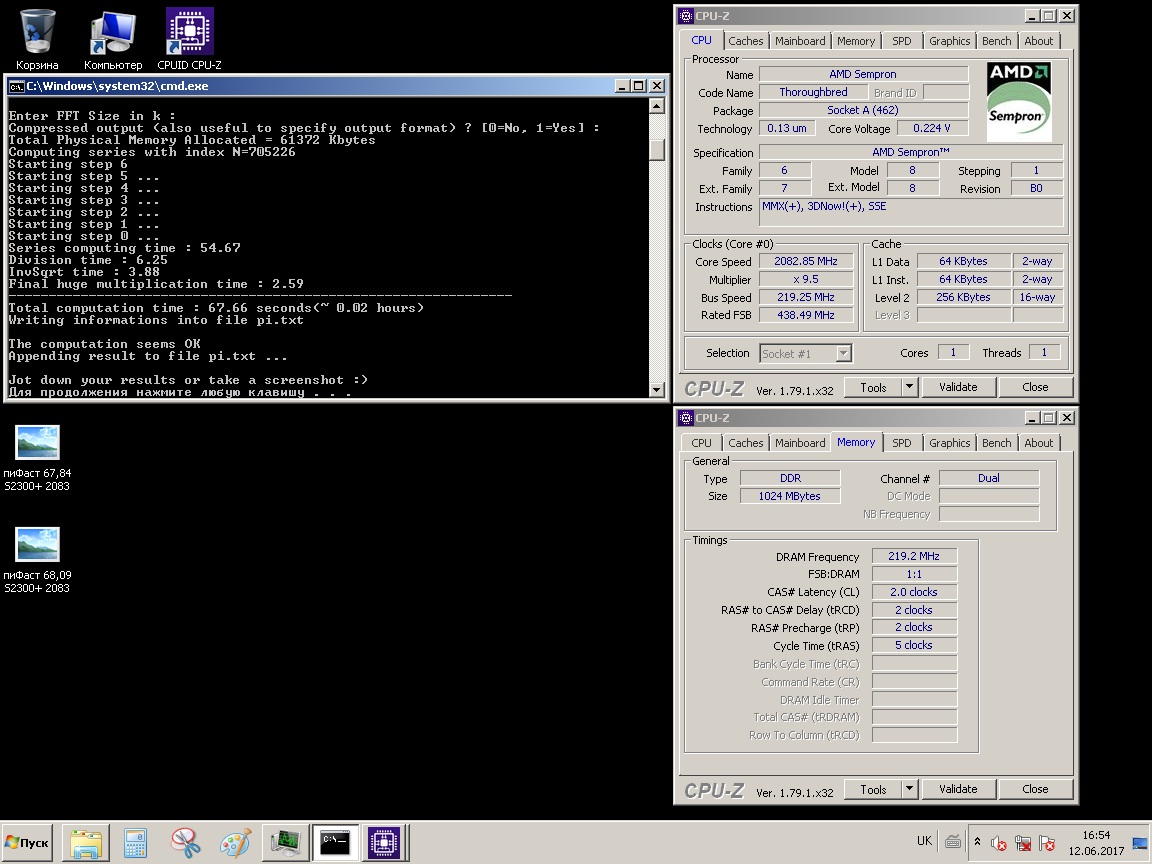The height and width of the screenshot is (864, 1152).
Task: Click the CAS# Latency value 2.0 clocks
Action: [914, 592]
